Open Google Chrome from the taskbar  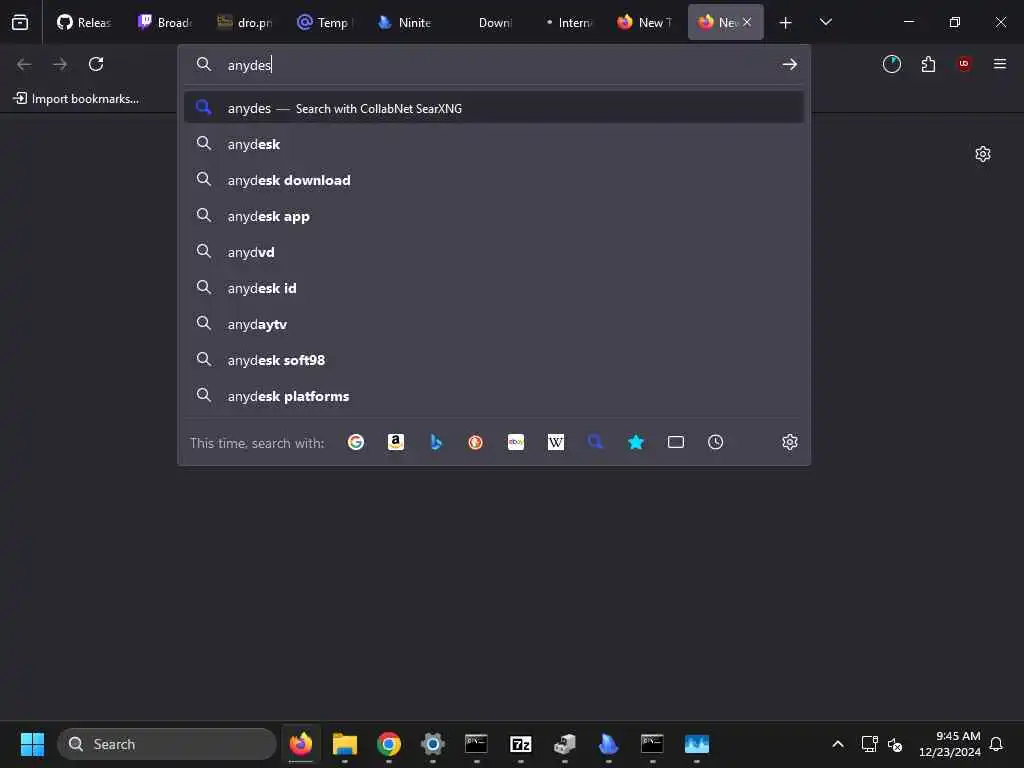389,744
